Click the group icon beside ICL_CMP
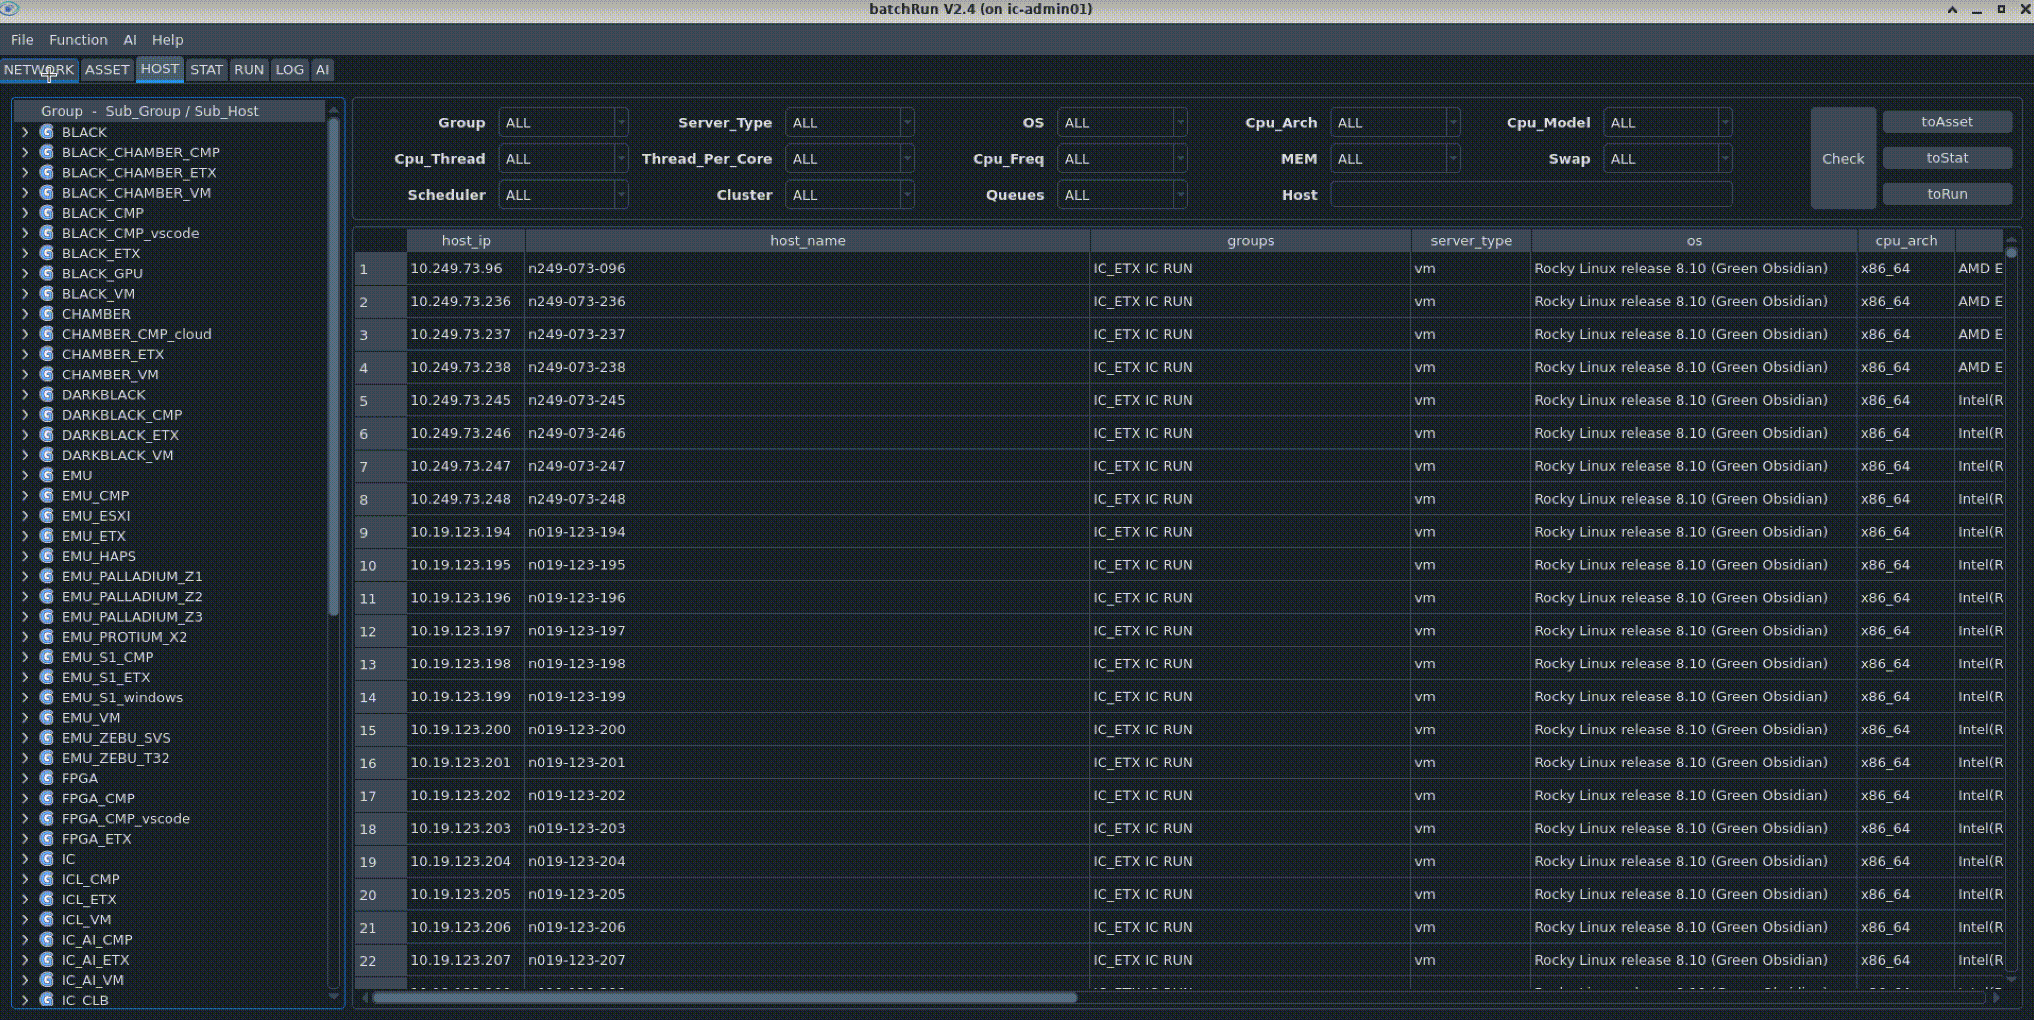The image size is (2034, 1020). [46, 879]
